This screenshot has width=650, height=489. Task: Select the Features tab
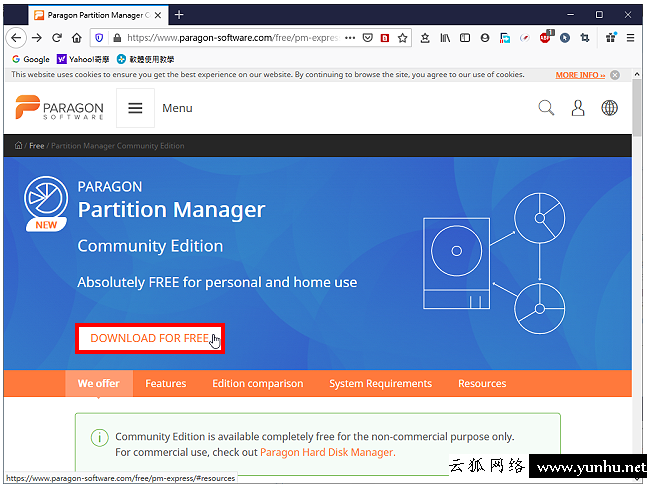point(166,383)
